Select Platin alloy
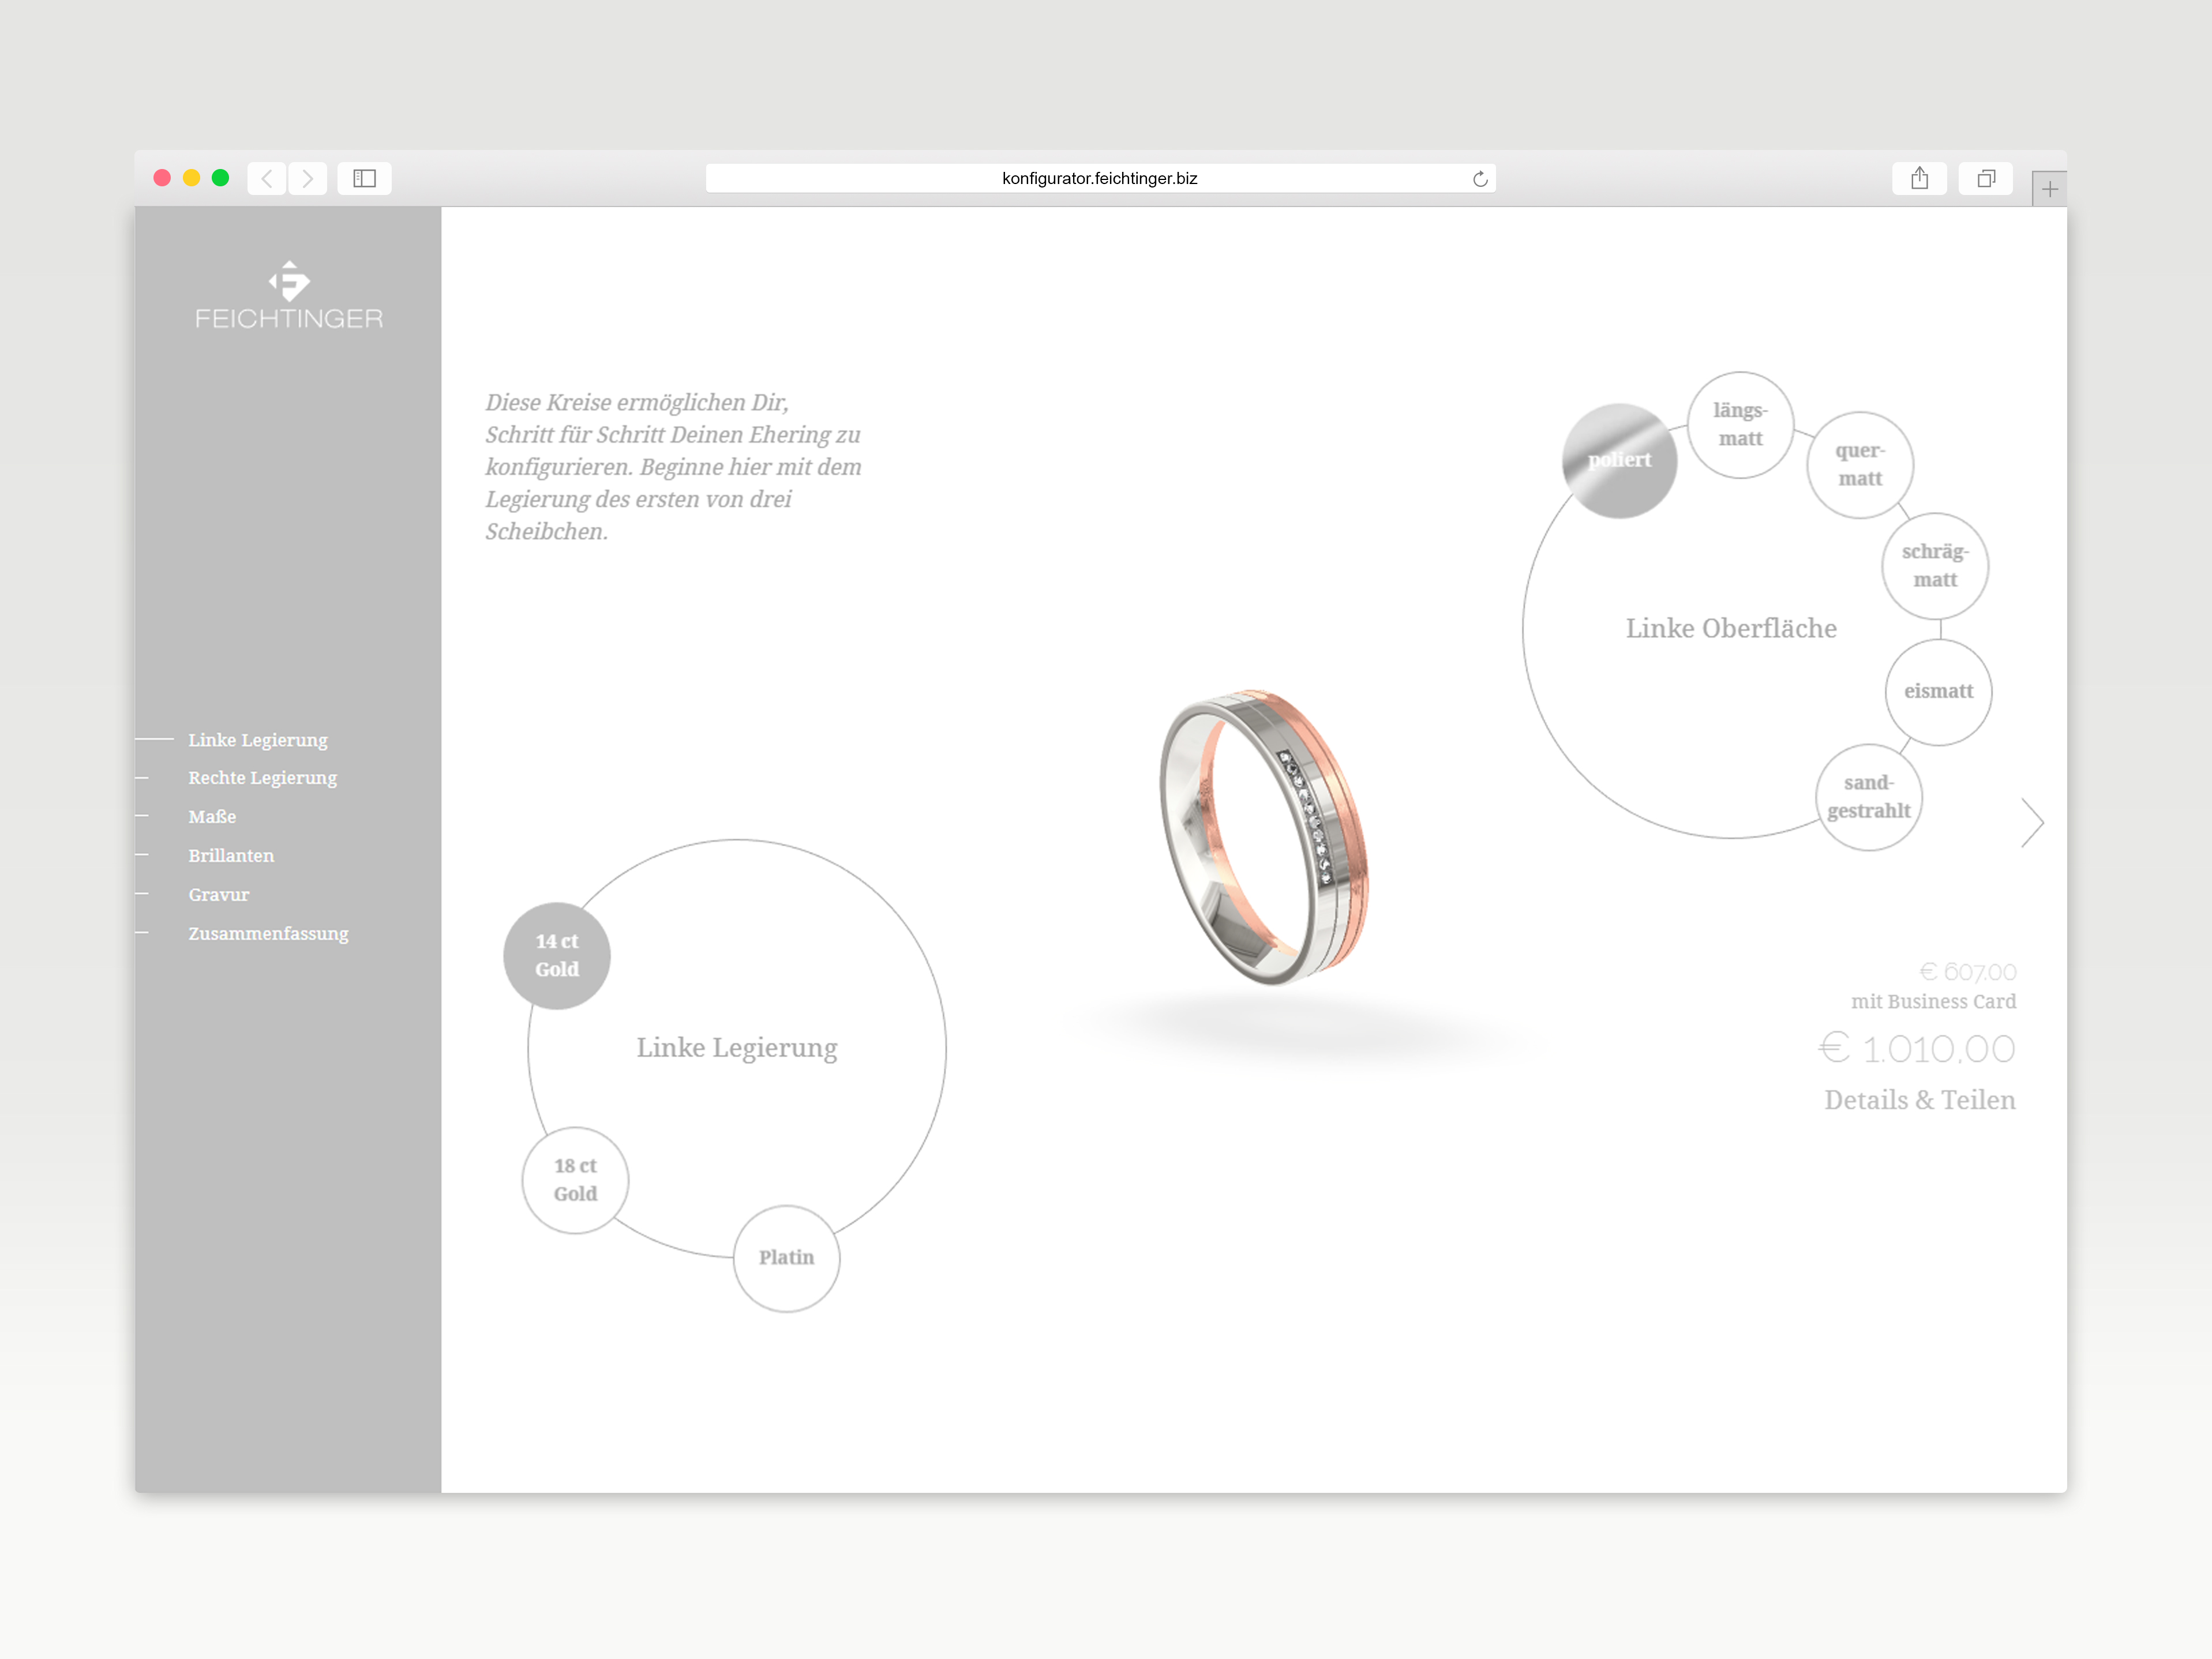Viewport: 2212px width, 1659px height. (787, 1258)
